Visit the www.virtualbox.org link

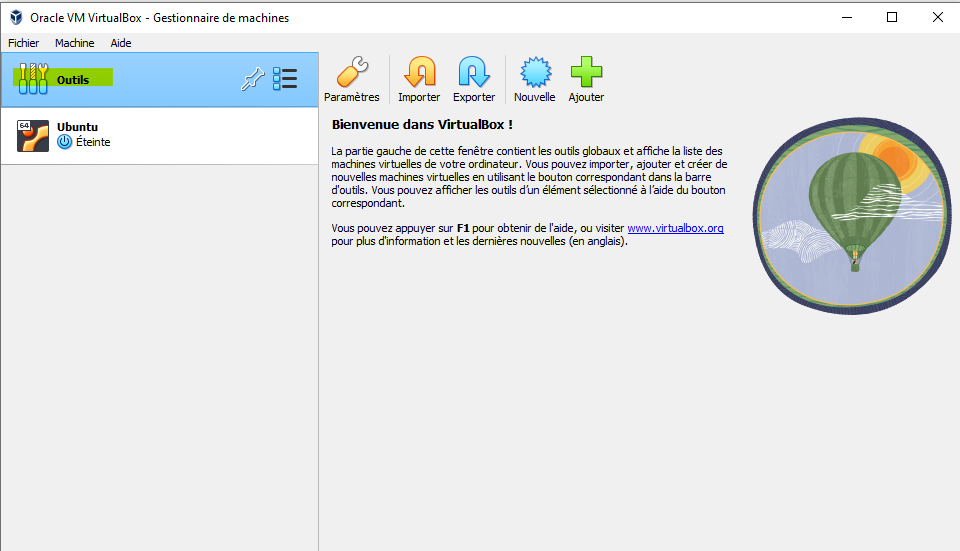[x=675, y=228]
